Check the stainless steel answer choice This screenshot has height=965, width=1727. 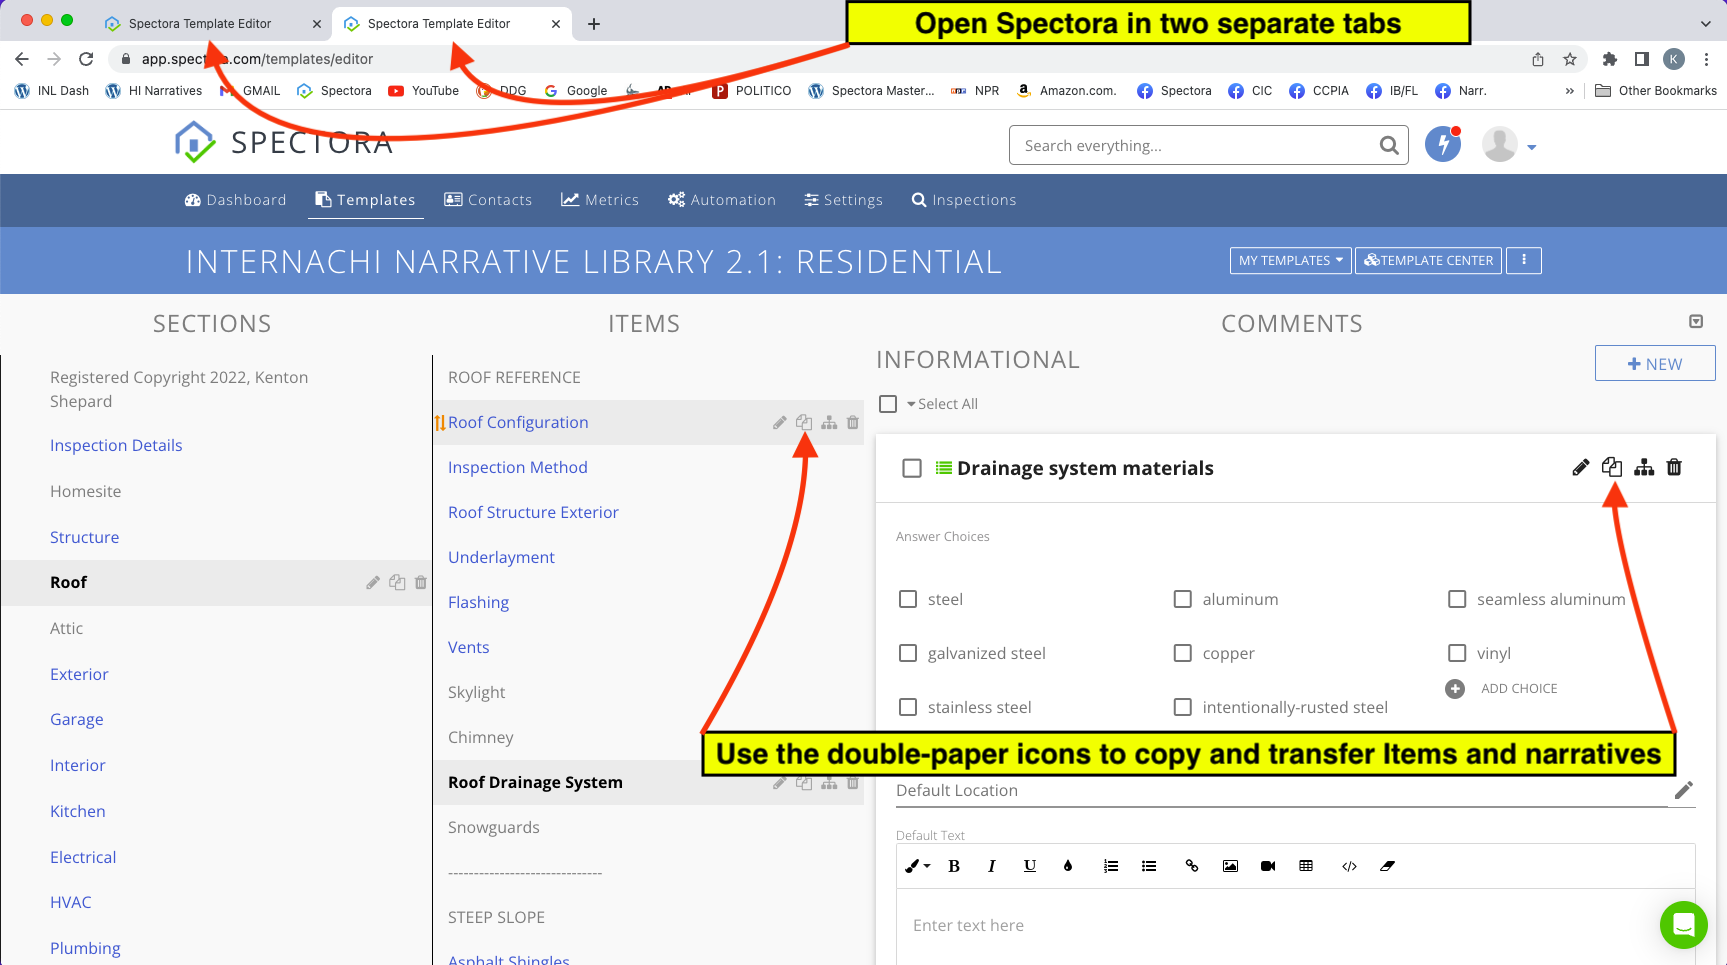[908, 707]
